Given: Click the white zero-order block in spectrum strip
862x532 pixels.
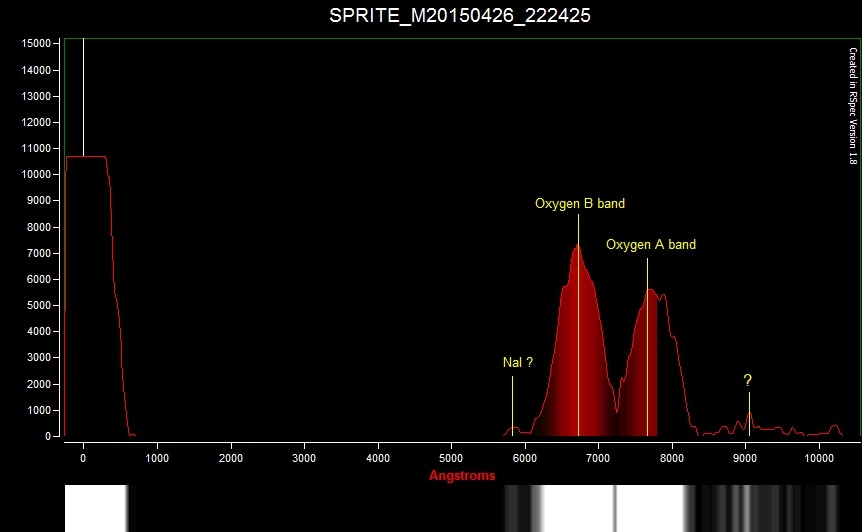Looking at the screenshot, I should (95, 508).
